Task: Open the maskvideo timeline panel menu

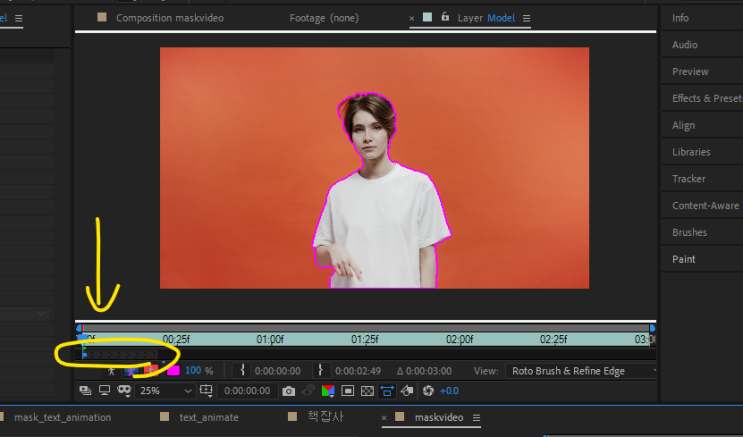Action: click(x=477, y=418)
